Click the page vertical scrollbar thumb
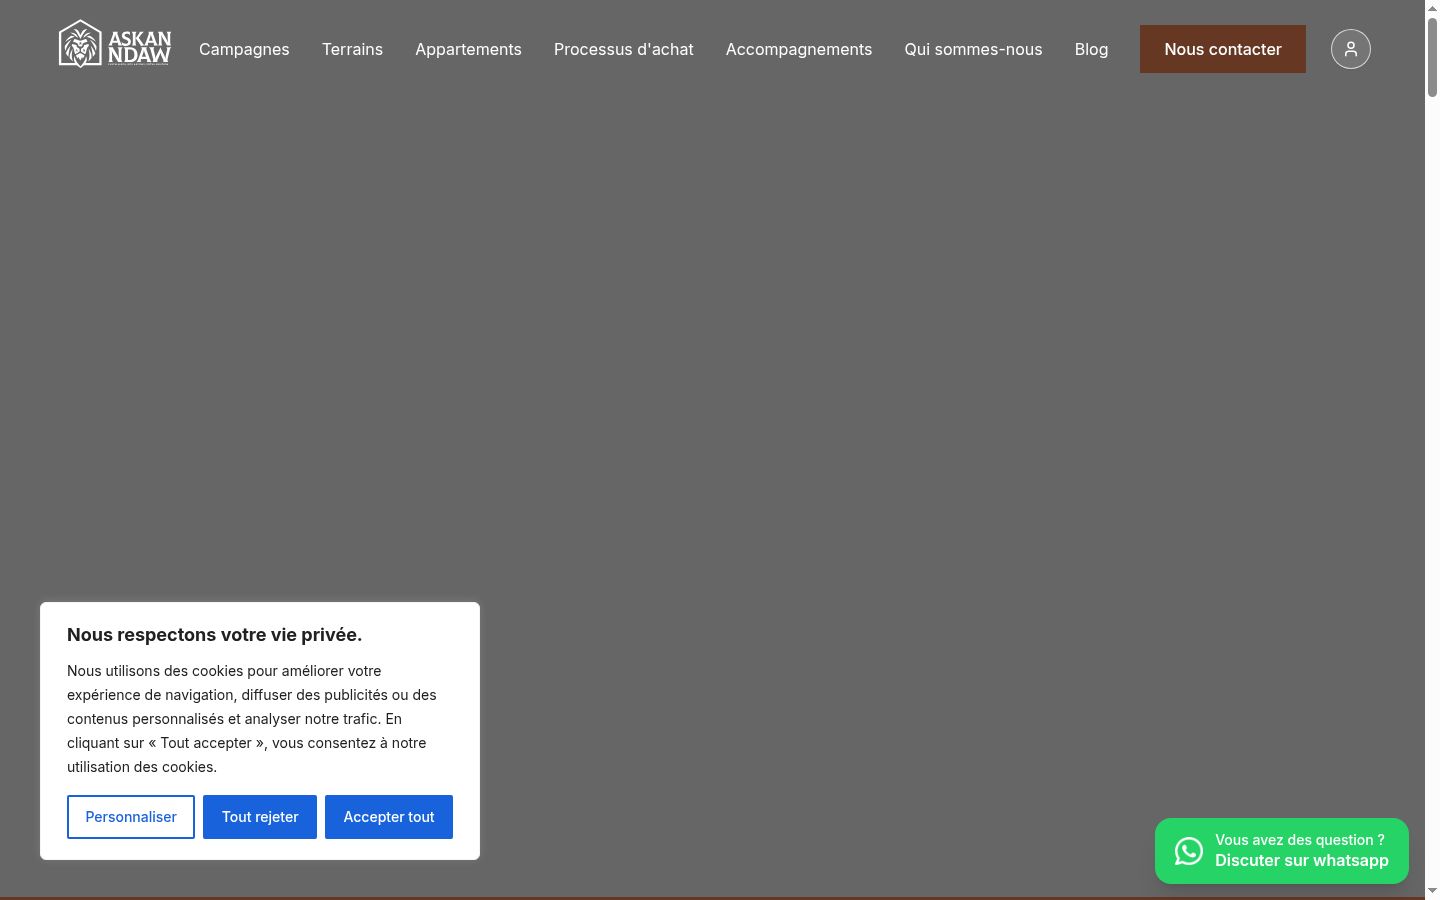Screen dimensions: 1440x900 pyautogui.click(x=1432, y=58)
